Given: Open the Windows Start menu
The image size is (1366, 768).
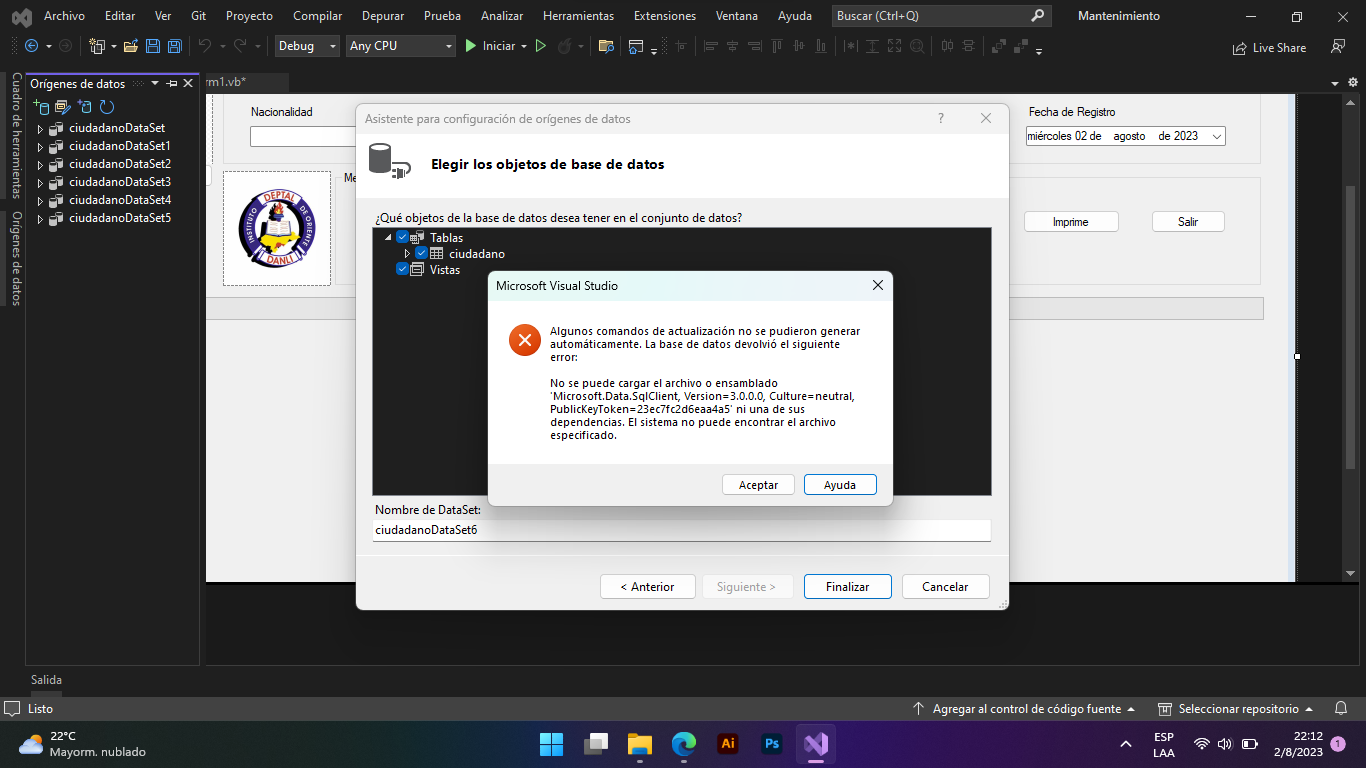Looking at the screenshot, I should click(551, 744).
